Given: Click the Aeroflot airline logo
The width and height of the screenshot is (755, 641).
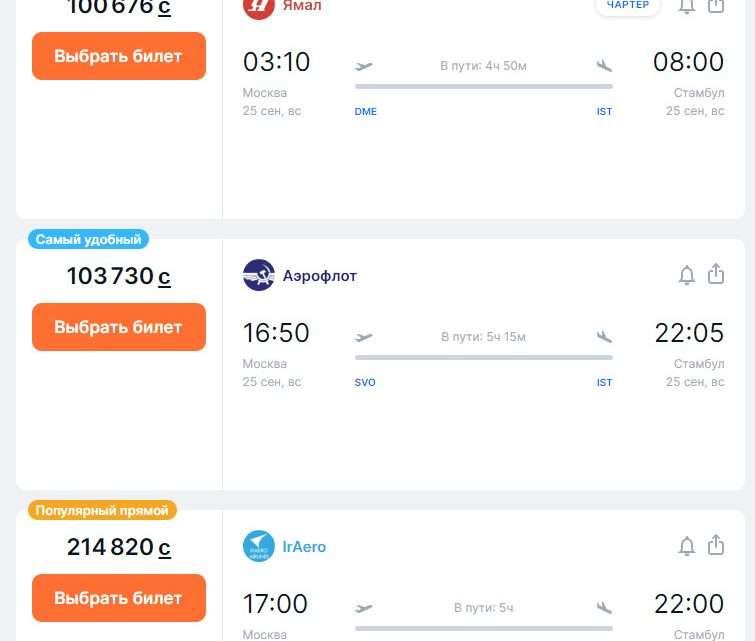Looking at the screenshot, I should coord(259,275).
